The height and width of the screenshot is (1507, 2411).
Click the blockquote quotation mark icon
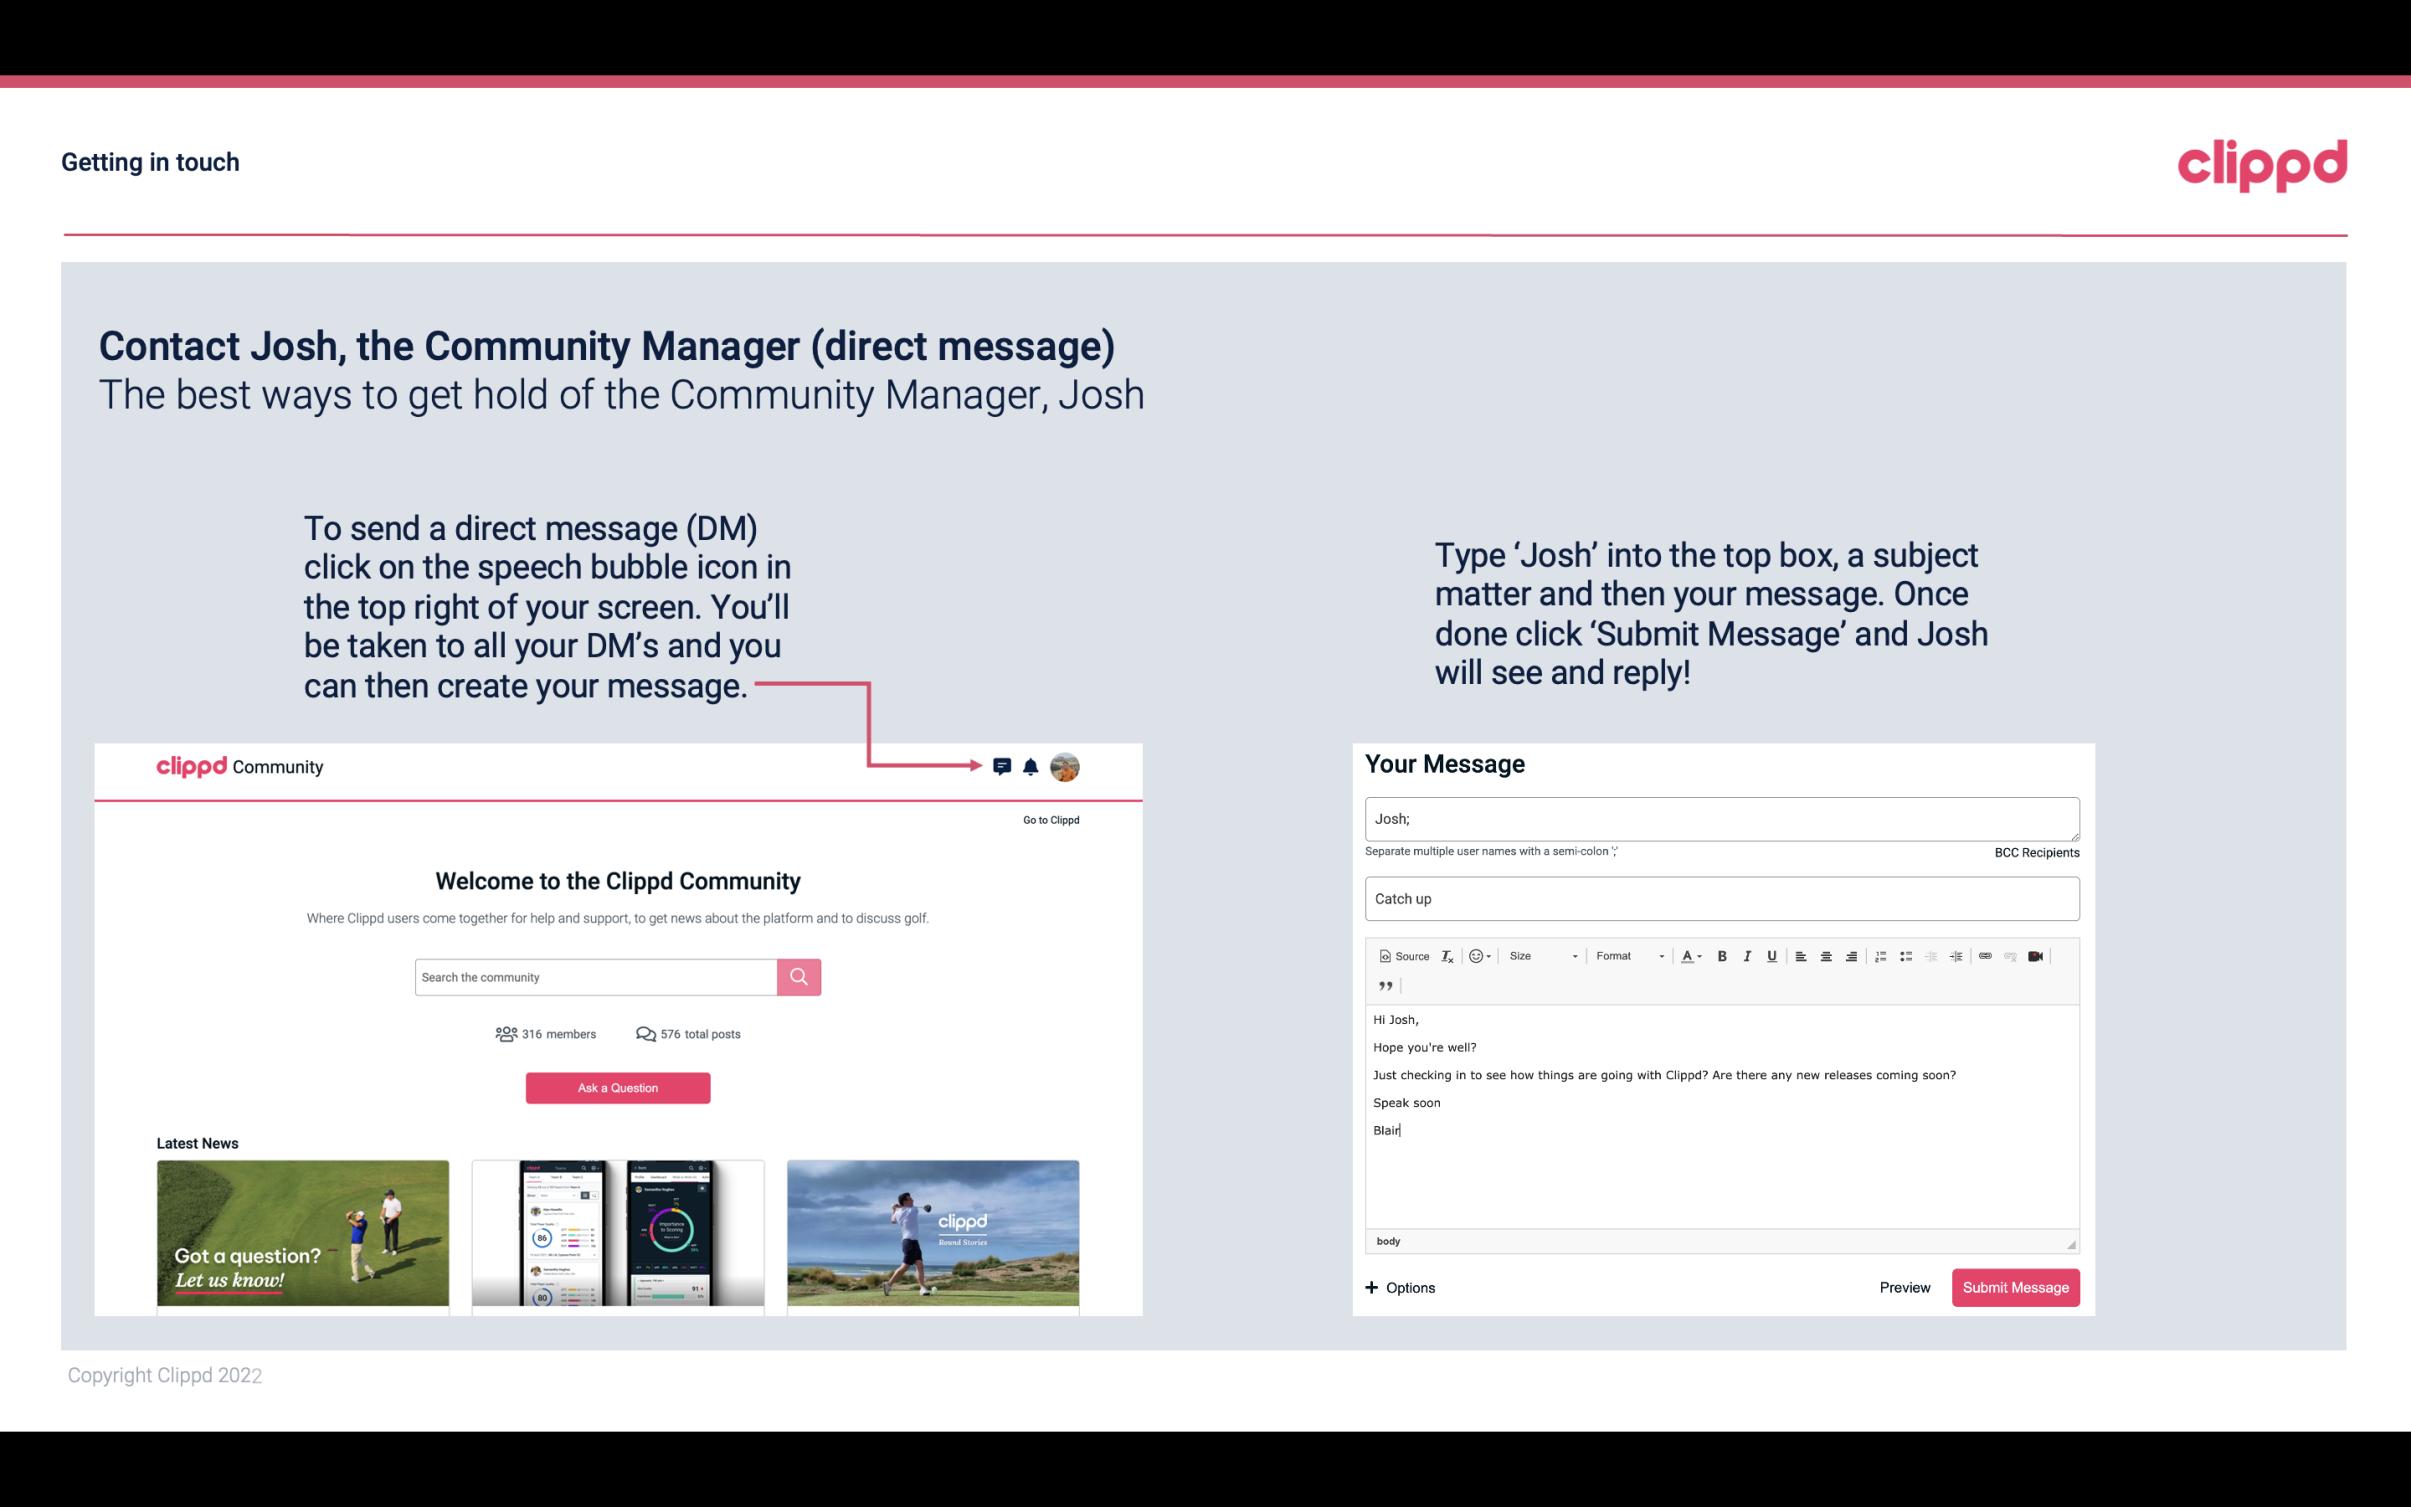(x=1383, y=986)
